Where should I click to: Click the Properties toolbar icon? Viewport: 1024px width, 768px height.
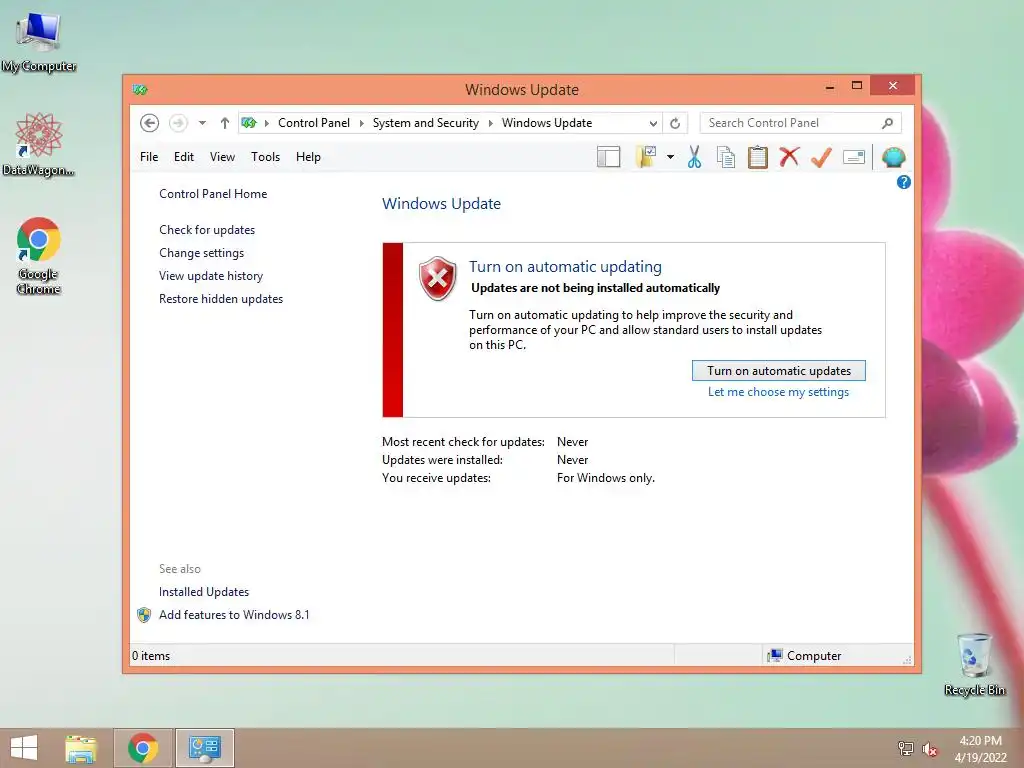pyautogui.click(x=854, y=157)
